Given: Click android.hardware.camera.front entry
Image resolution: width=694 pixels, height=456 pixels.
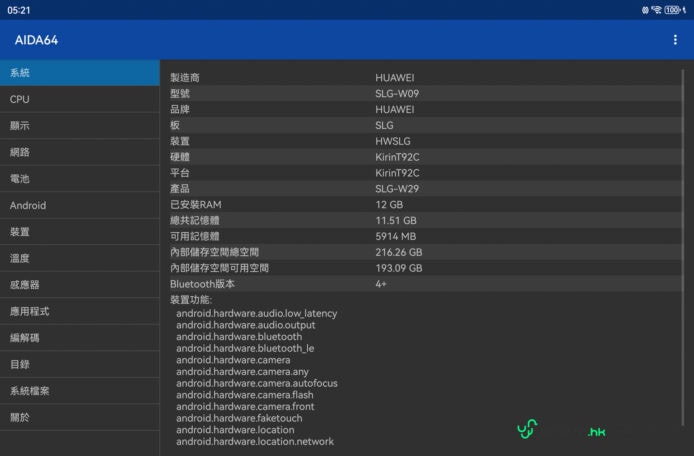Looking at the screenshot, I should [245, 406].
